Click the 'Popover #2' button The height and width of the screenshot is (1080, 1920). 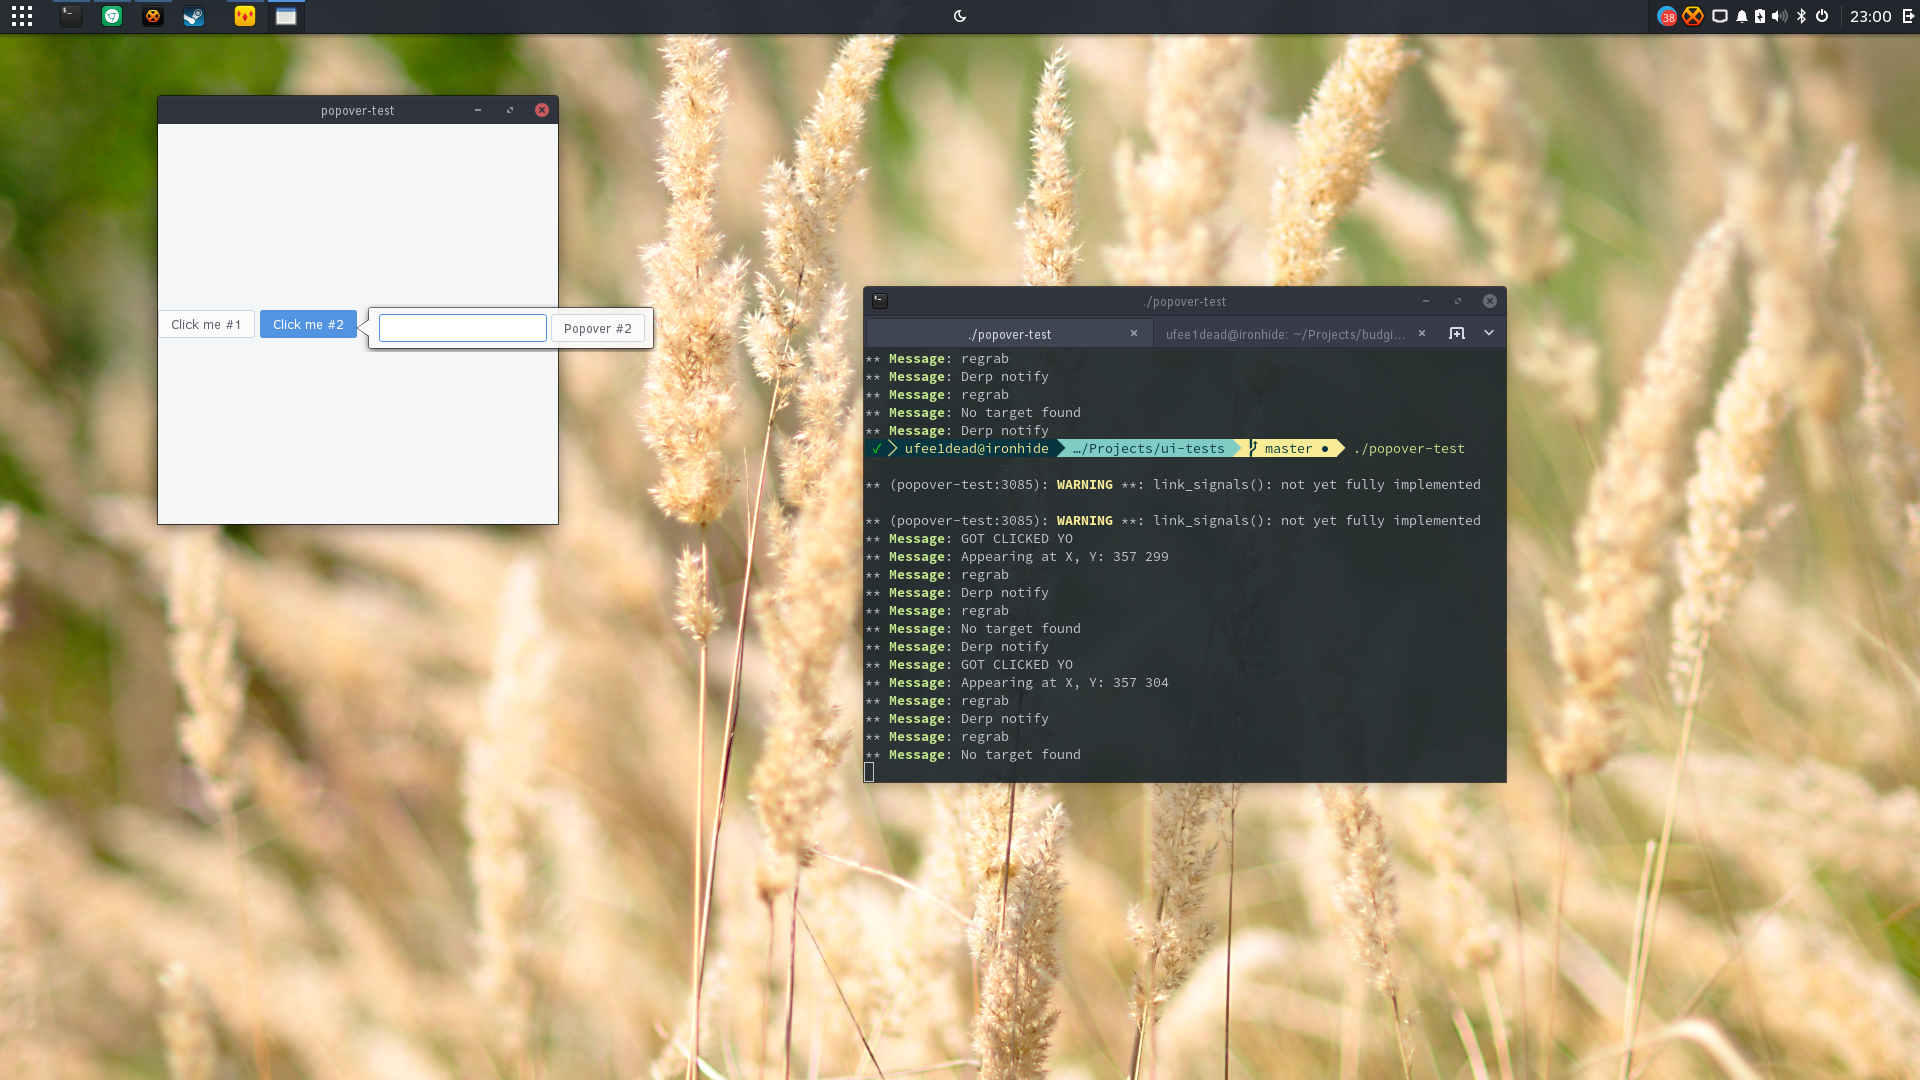point(598,328)
